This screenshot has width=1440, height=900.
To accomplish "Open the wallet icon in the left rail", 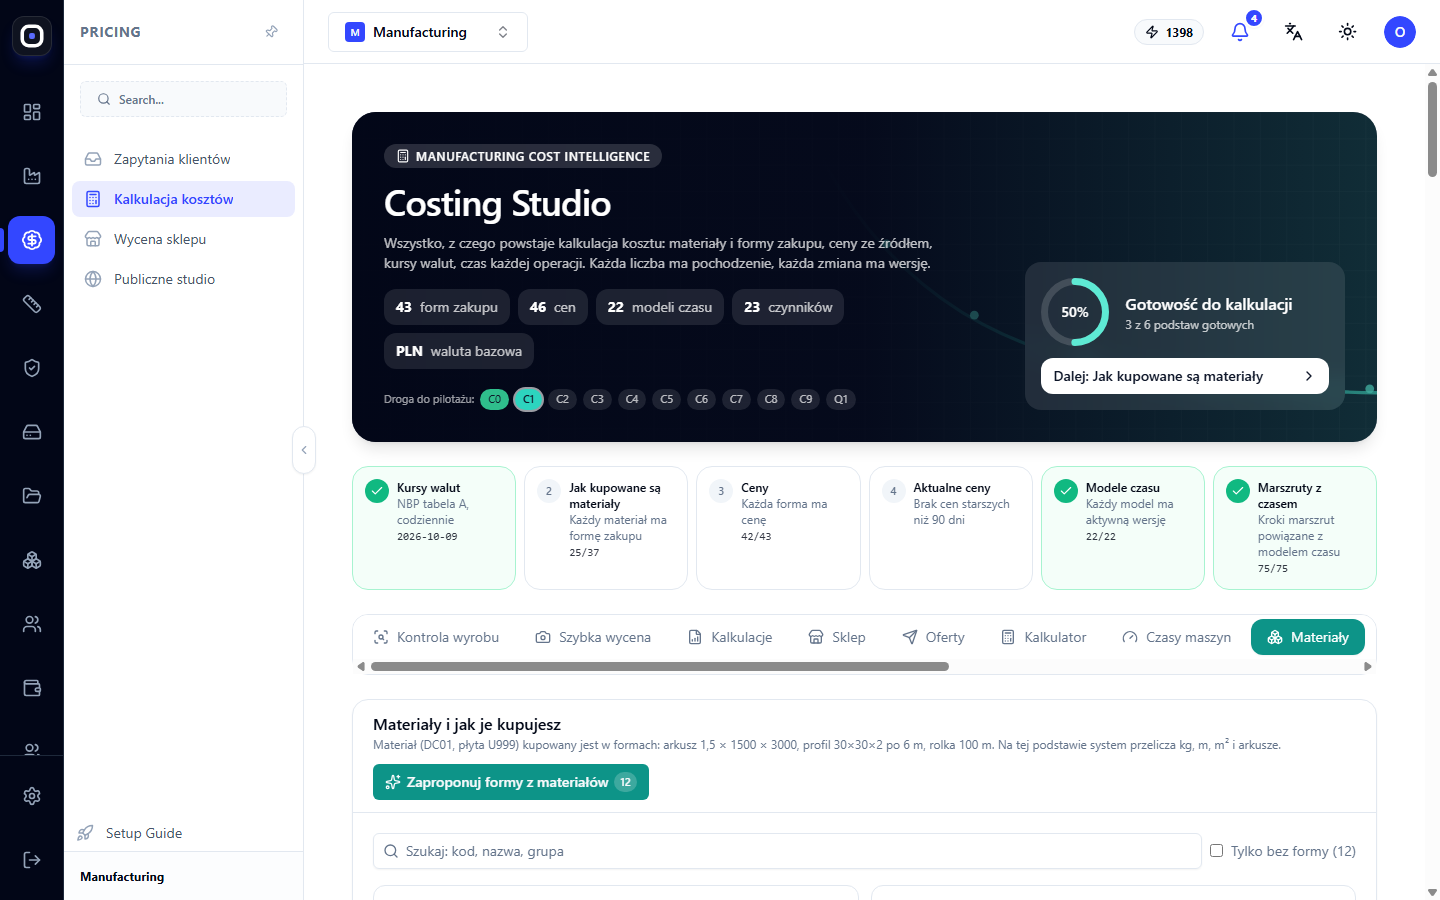I will 32,688.
